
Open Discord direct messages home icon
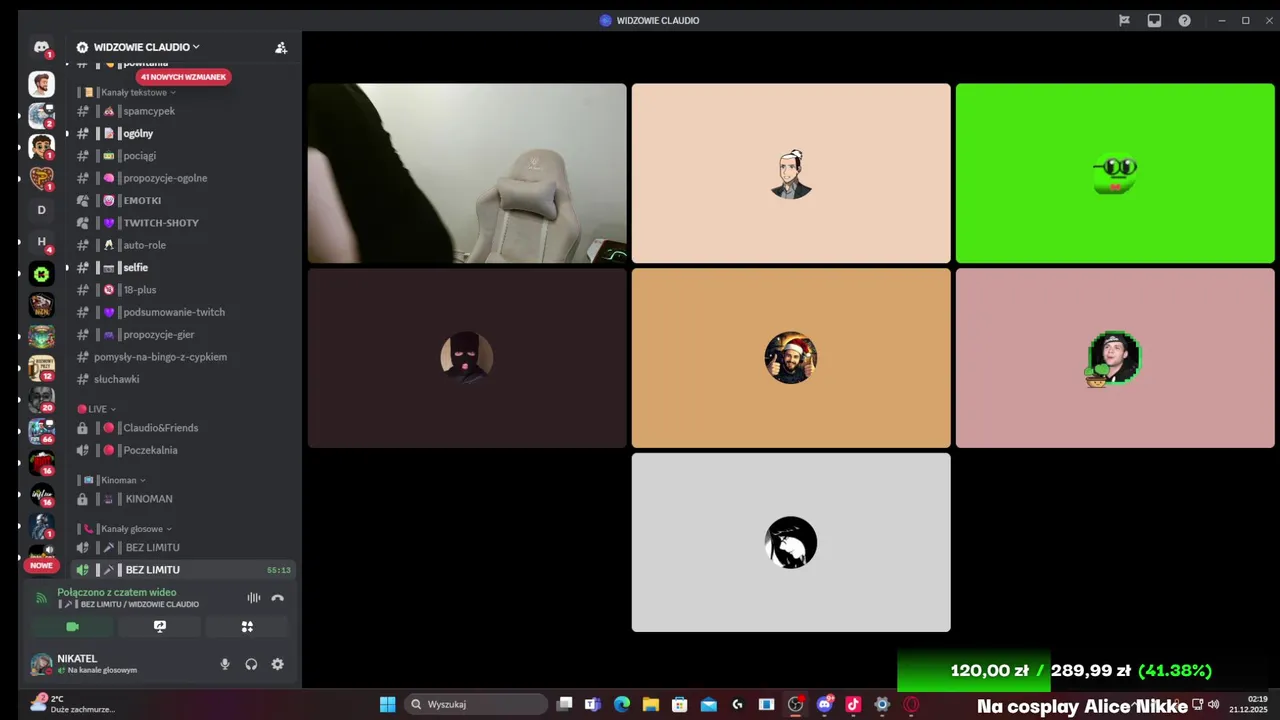41,47
